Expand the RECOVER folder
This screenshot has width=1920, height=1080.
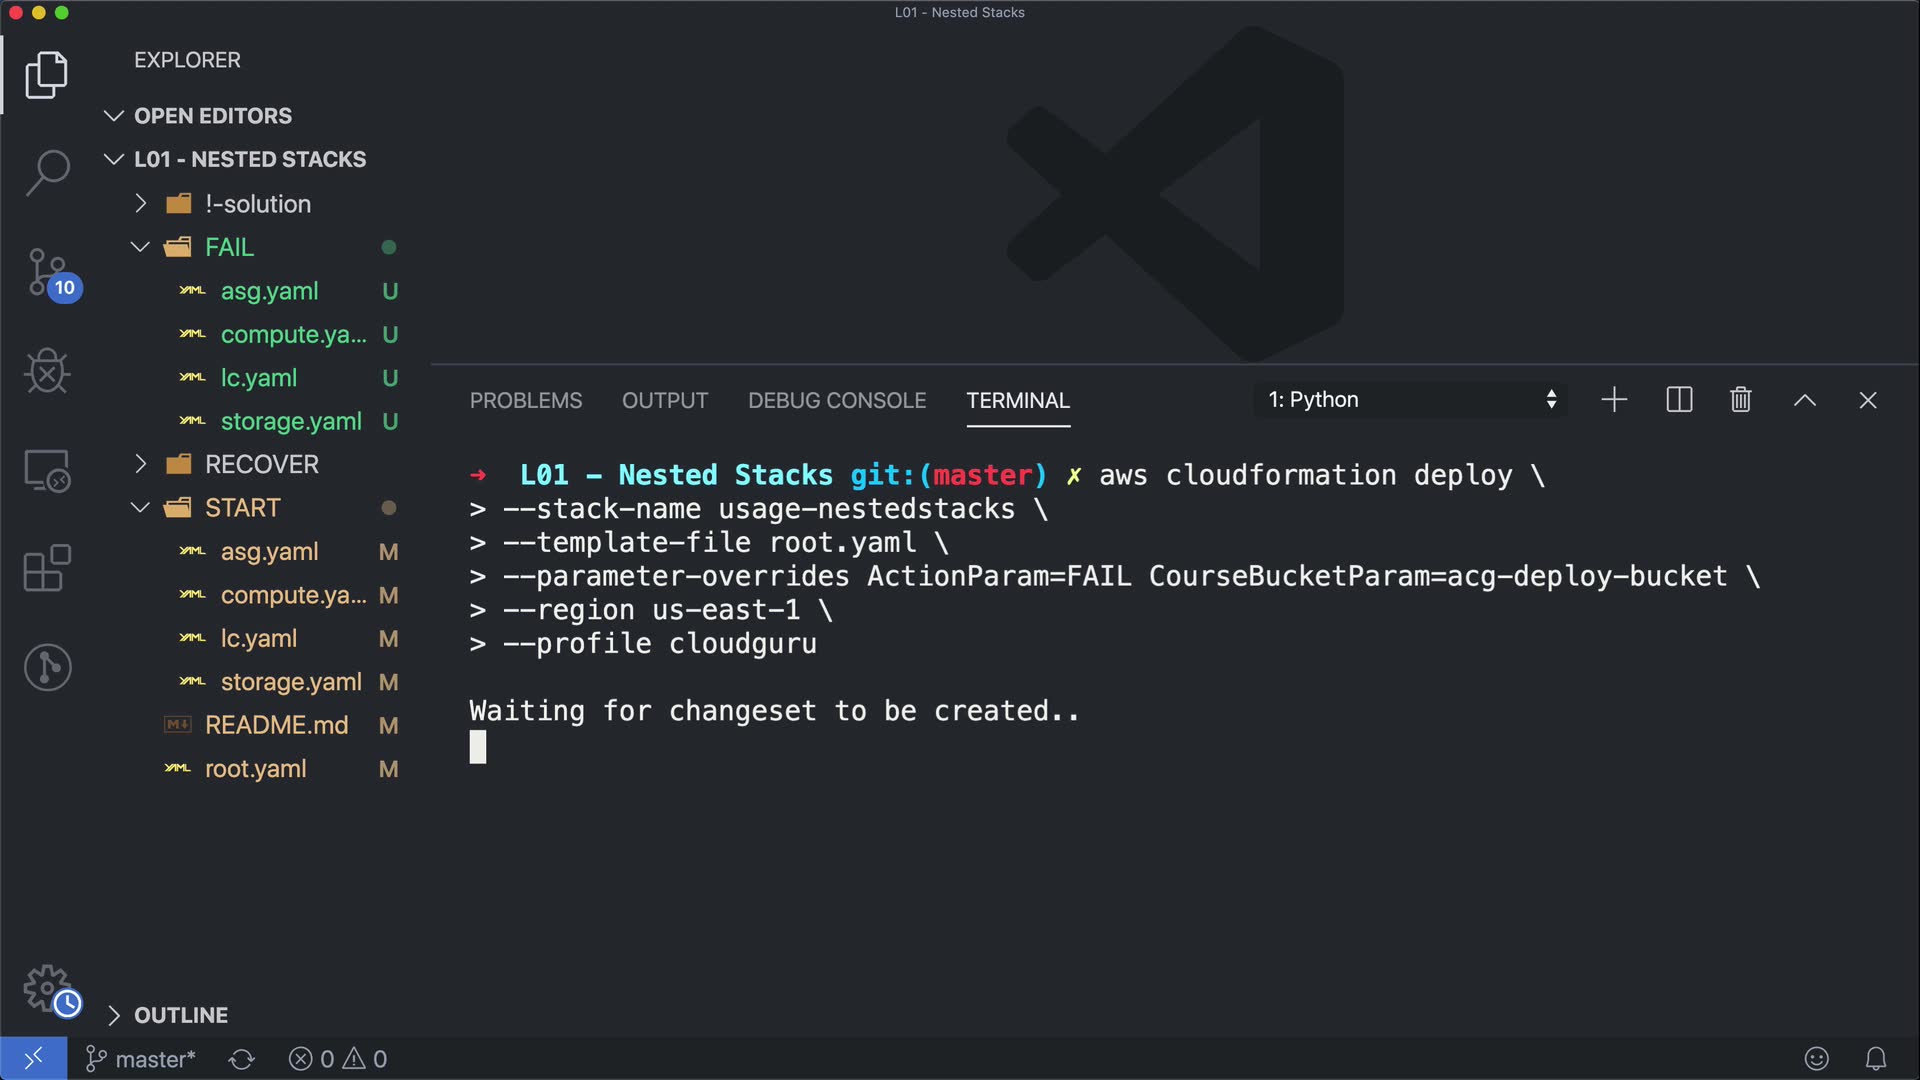[261, 464]
